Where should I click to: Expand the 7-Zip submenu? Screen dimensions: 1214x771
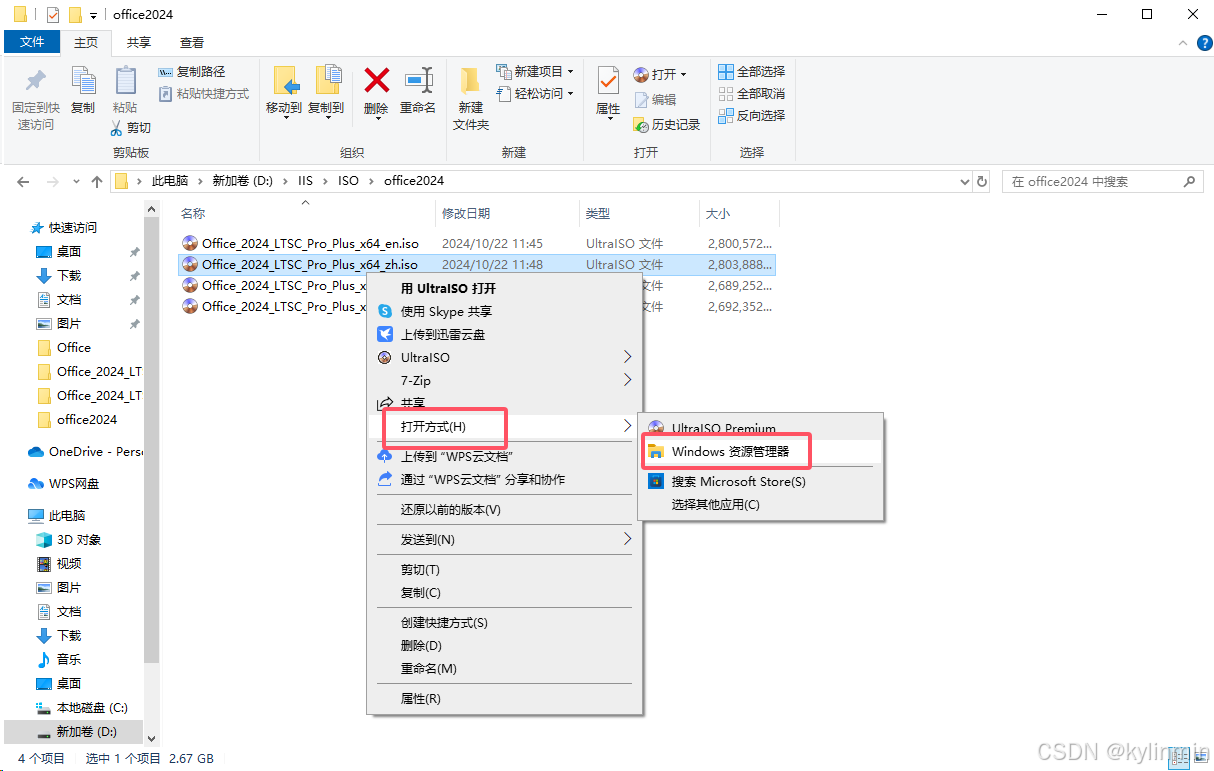504,380
